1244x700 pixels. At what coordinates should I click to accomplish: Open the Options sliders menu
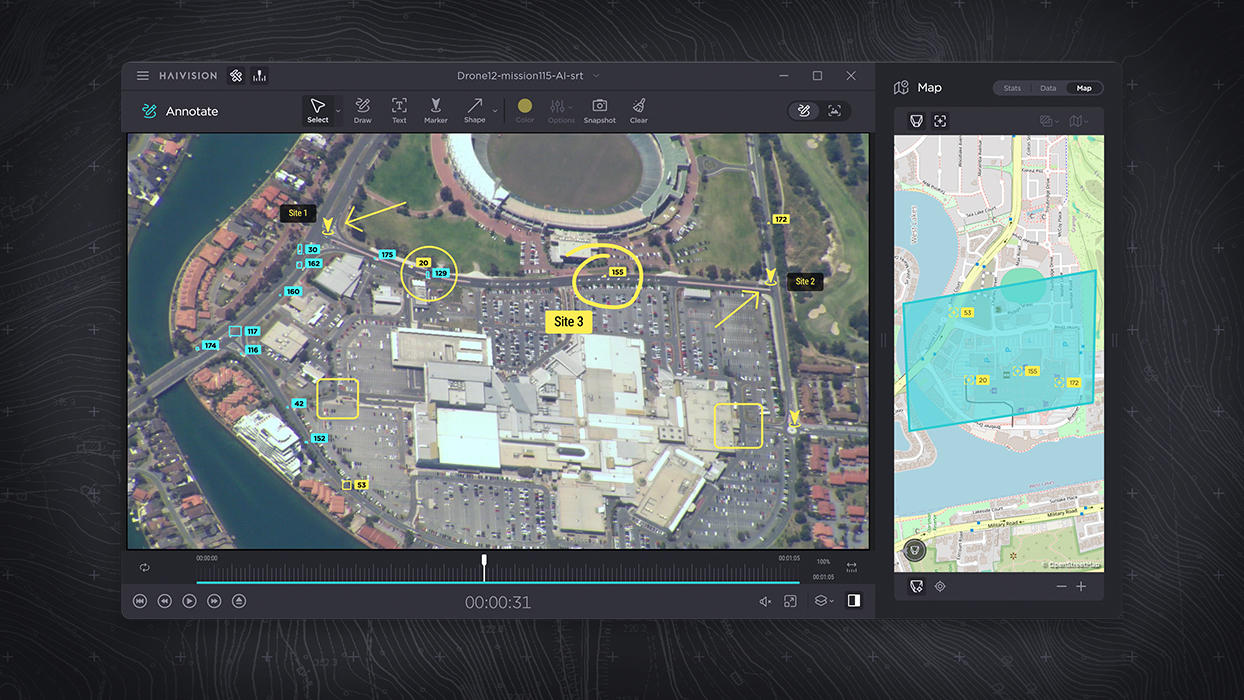click(x=561, y=110)
